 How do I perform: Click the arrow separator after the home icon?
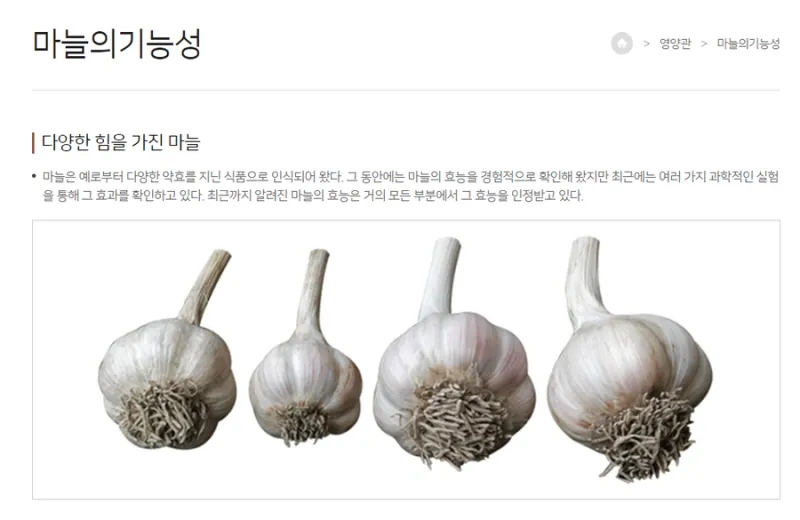coord(646,44)
